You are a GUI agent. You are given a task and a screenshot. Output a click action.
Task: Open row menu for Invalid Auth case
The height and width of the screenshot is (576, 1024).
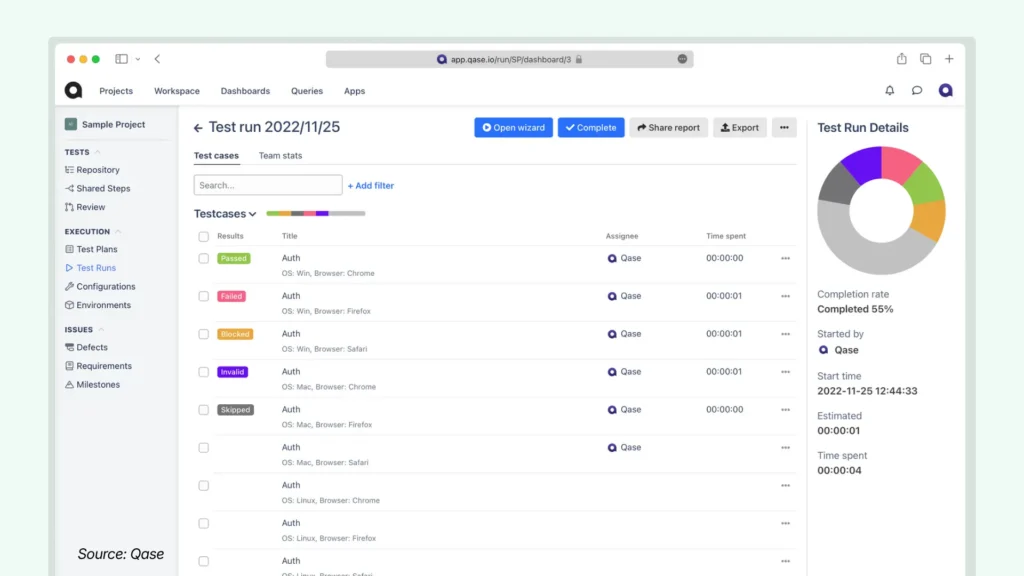coord(785,372)
